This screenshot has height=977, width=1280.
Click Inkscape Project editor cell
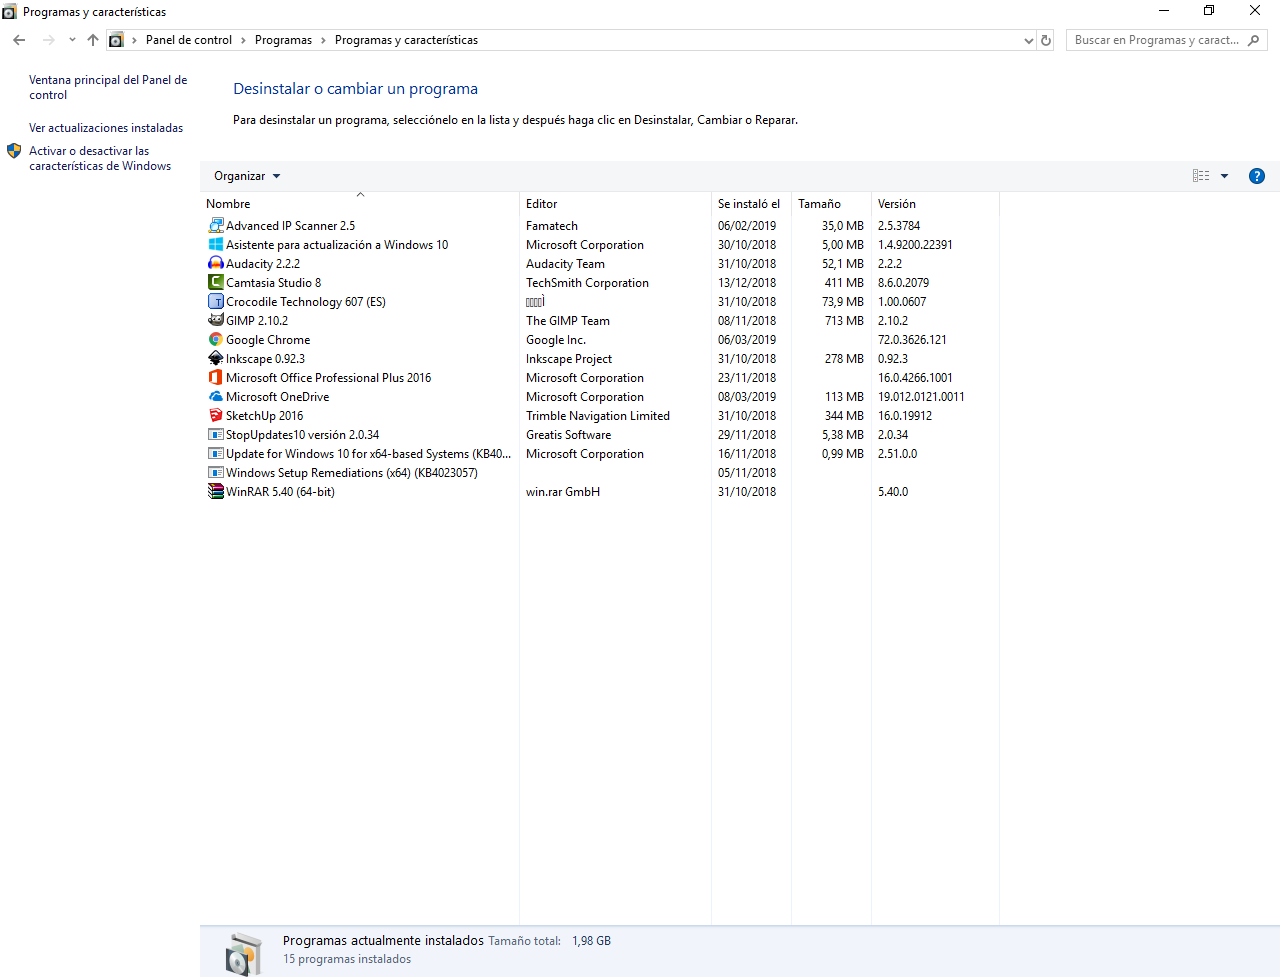tap(569, 359)
